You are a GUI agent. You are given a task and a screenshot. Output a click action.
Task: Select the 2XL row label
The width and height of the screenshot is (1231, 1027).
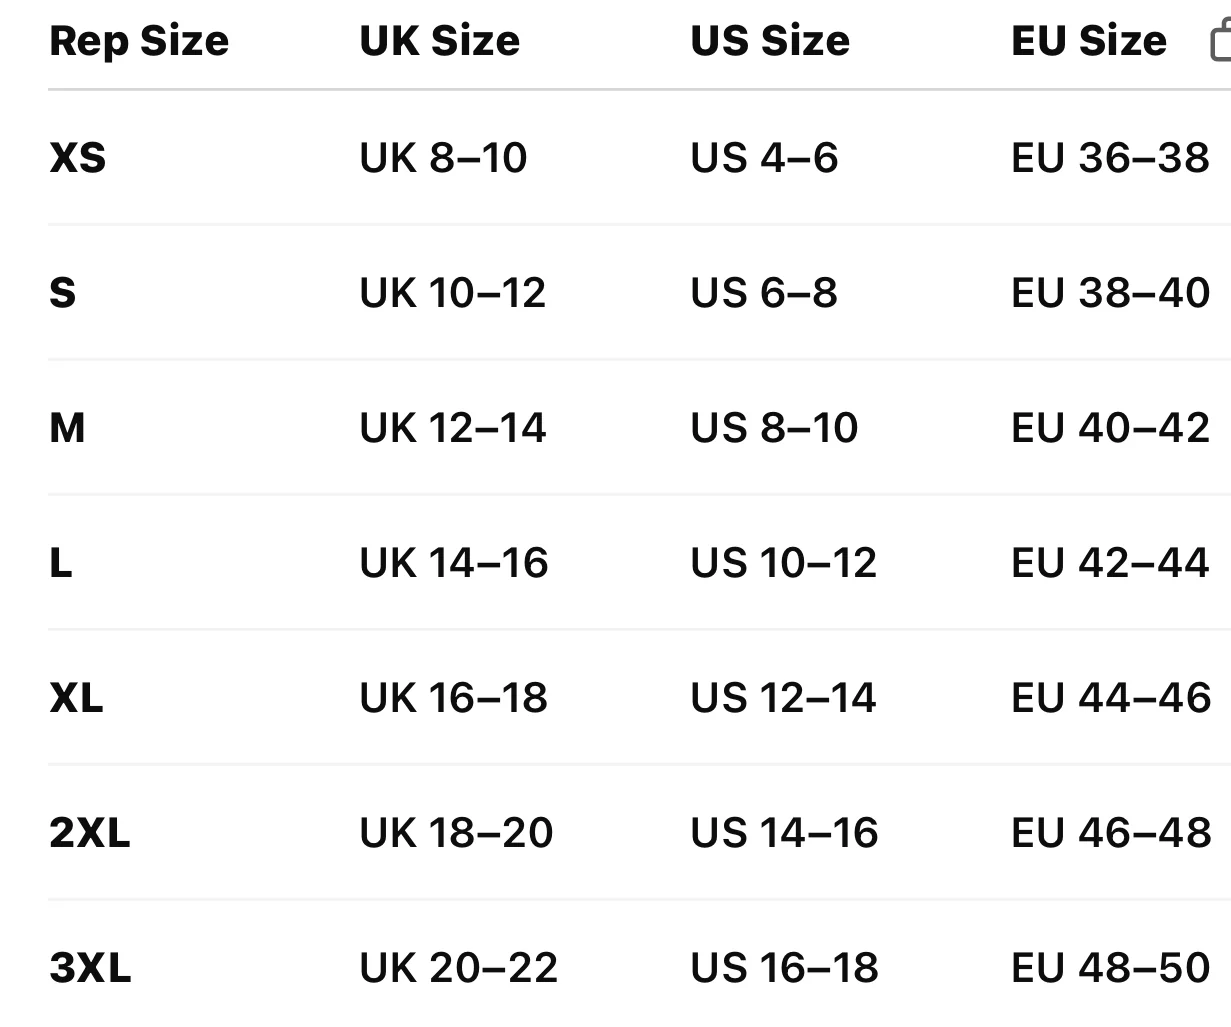pyautogui.click(x=89, y=833)
